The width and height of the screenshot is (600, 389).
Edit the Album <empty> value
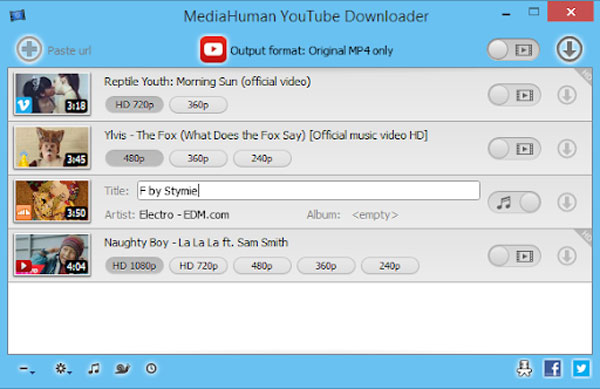pos(375,215)
